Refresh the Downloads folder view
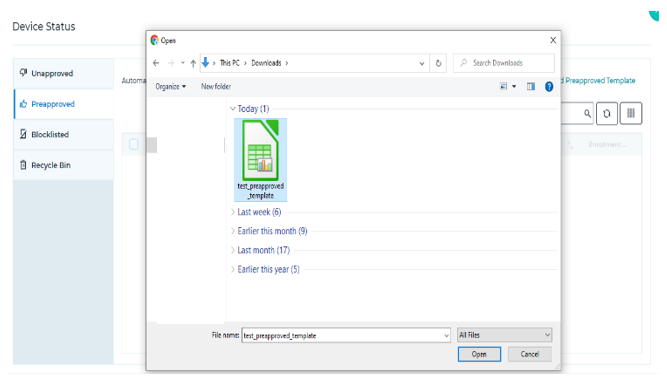This screenshot has height=379, width=667. (x=438, y=63)
